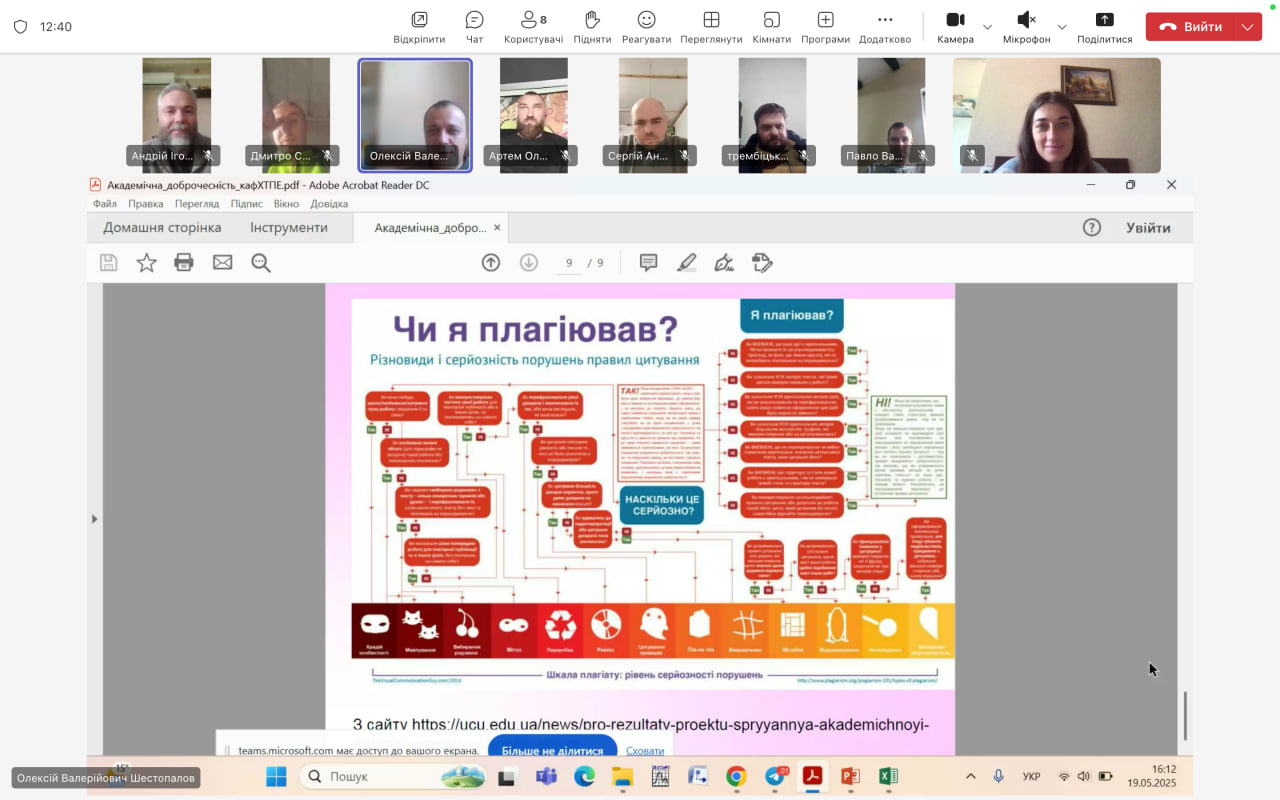Open the Apps panel

pos(825,27)
